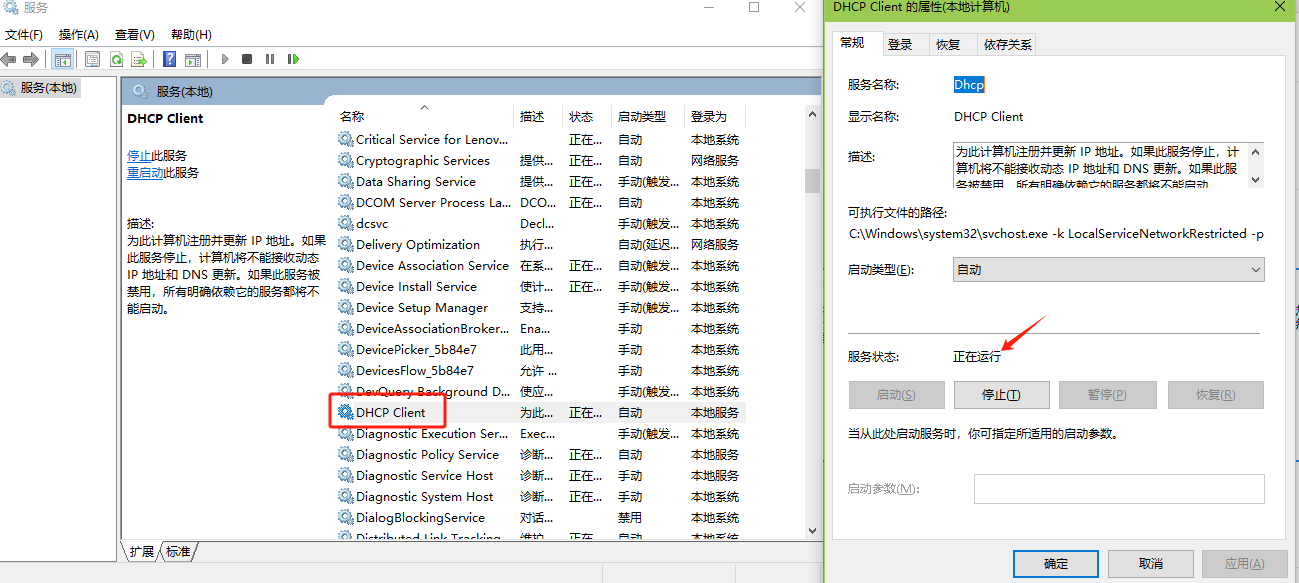Viewport: 1299px width, 583px height.
Task: Click the Pause Service toolbar icon
Action: (x=270, y=60)
